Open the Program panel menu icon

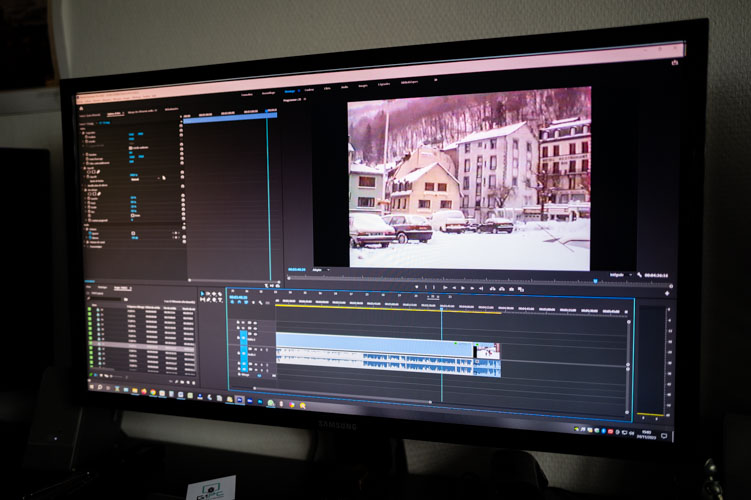click(x=305, y=99)
